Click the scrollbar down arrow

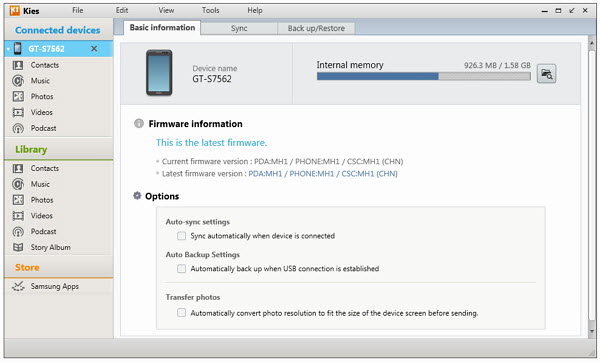tap(592, 331)
